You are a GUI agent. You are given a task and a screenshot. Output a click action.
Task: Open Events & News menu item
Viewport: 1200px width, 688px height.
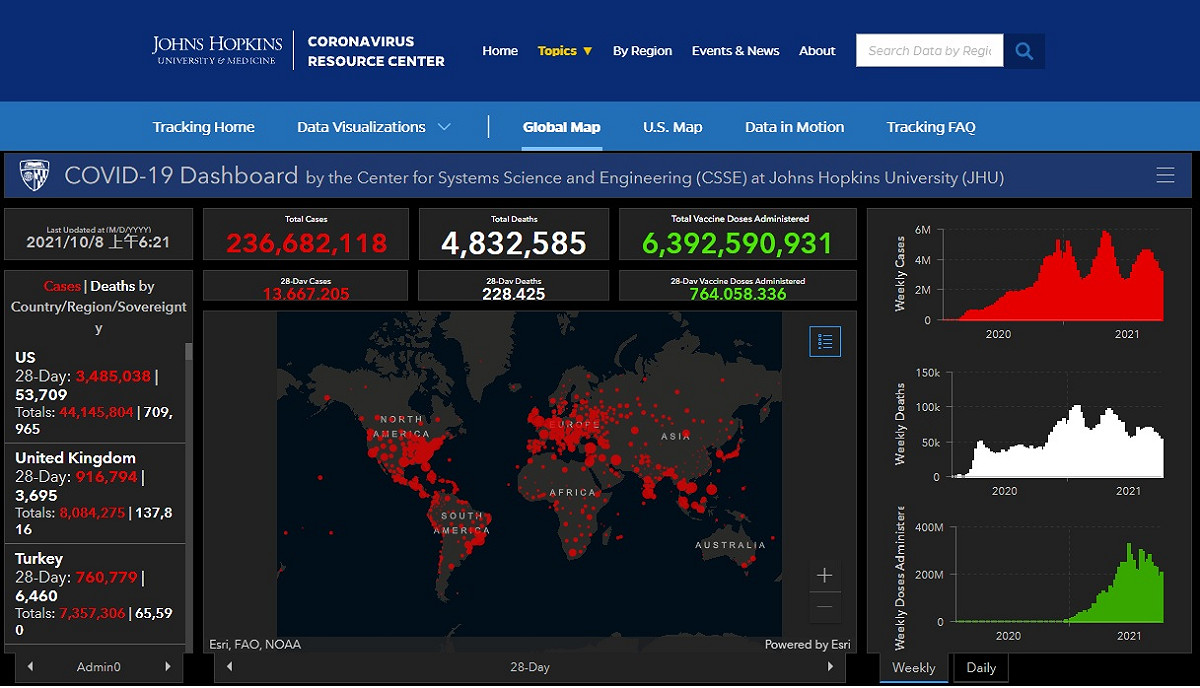(735, 51)
